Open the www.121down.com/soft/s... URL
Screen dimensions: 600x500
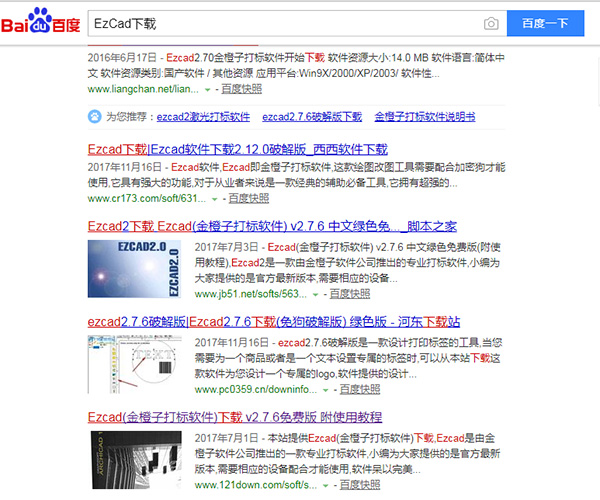(x=256, y=485)
